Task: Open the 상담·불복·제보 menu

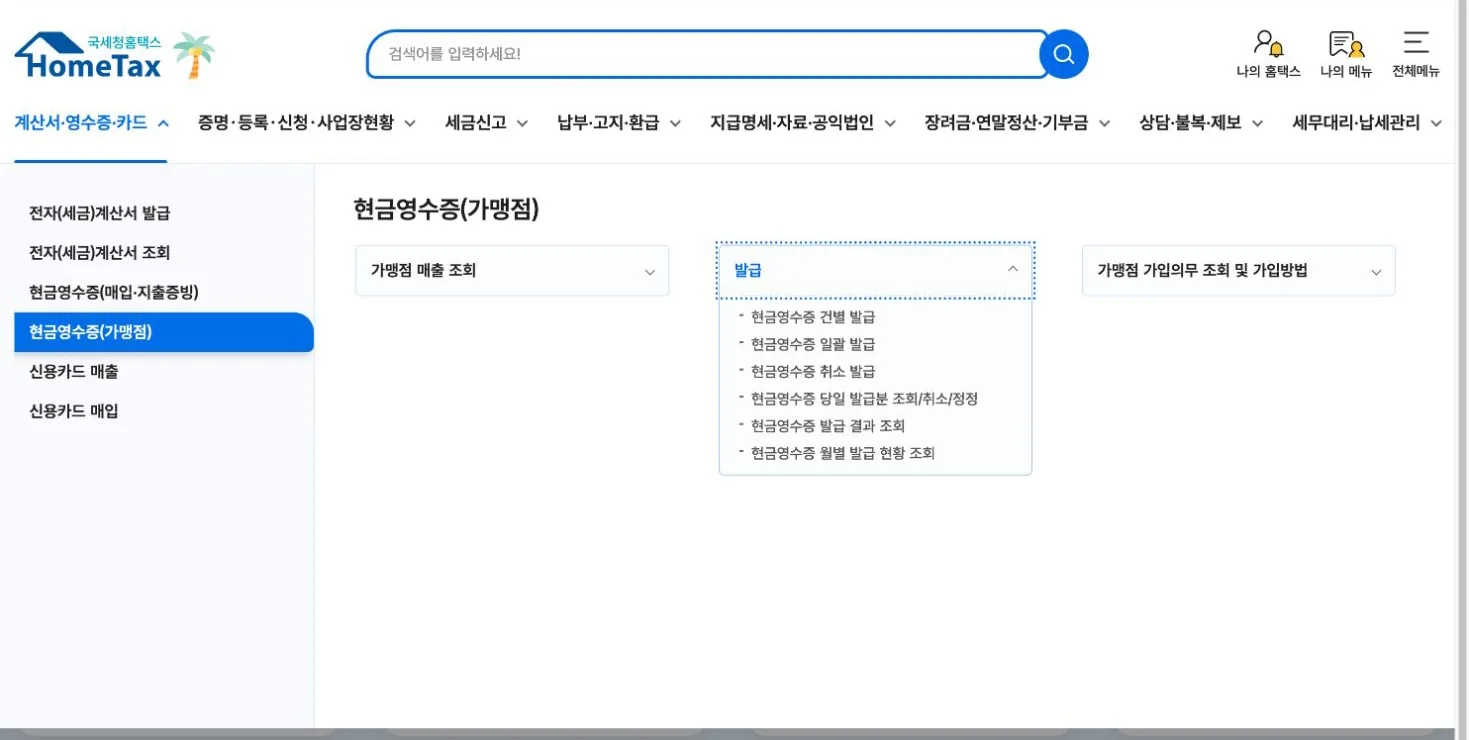Action: [x=1201, y=123]
